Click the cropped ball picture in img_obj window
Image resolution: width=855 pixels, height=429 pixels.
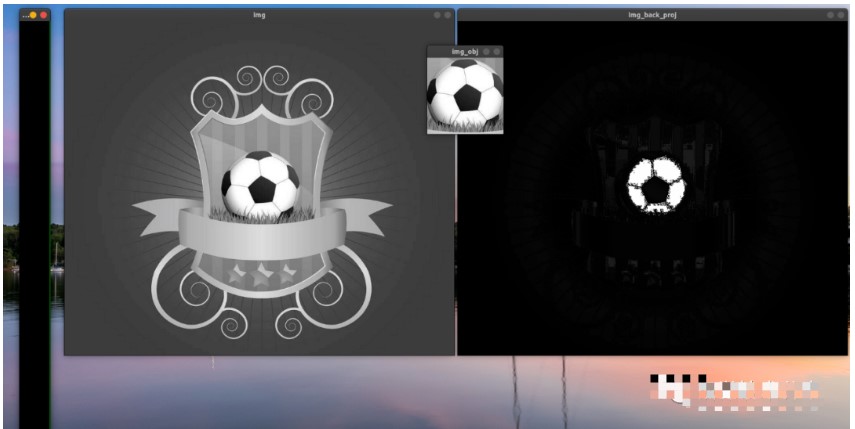465,95
